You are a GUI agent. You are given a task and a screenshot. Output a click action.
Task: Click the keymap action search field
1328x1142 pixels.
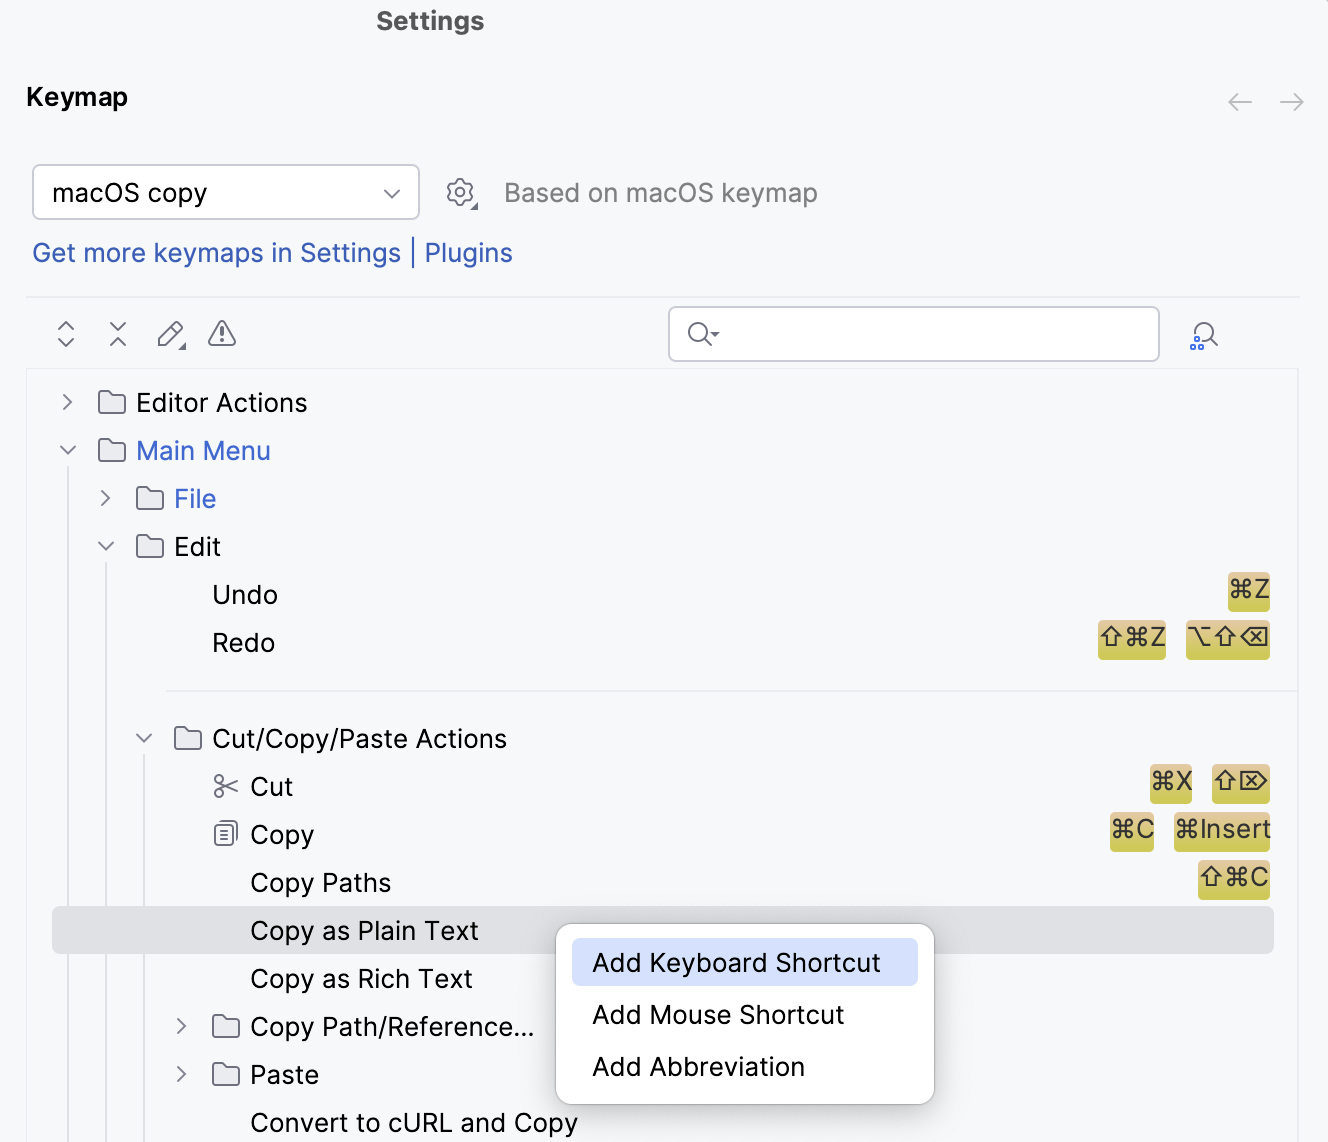pyautogui.click(x=930, y=334)
